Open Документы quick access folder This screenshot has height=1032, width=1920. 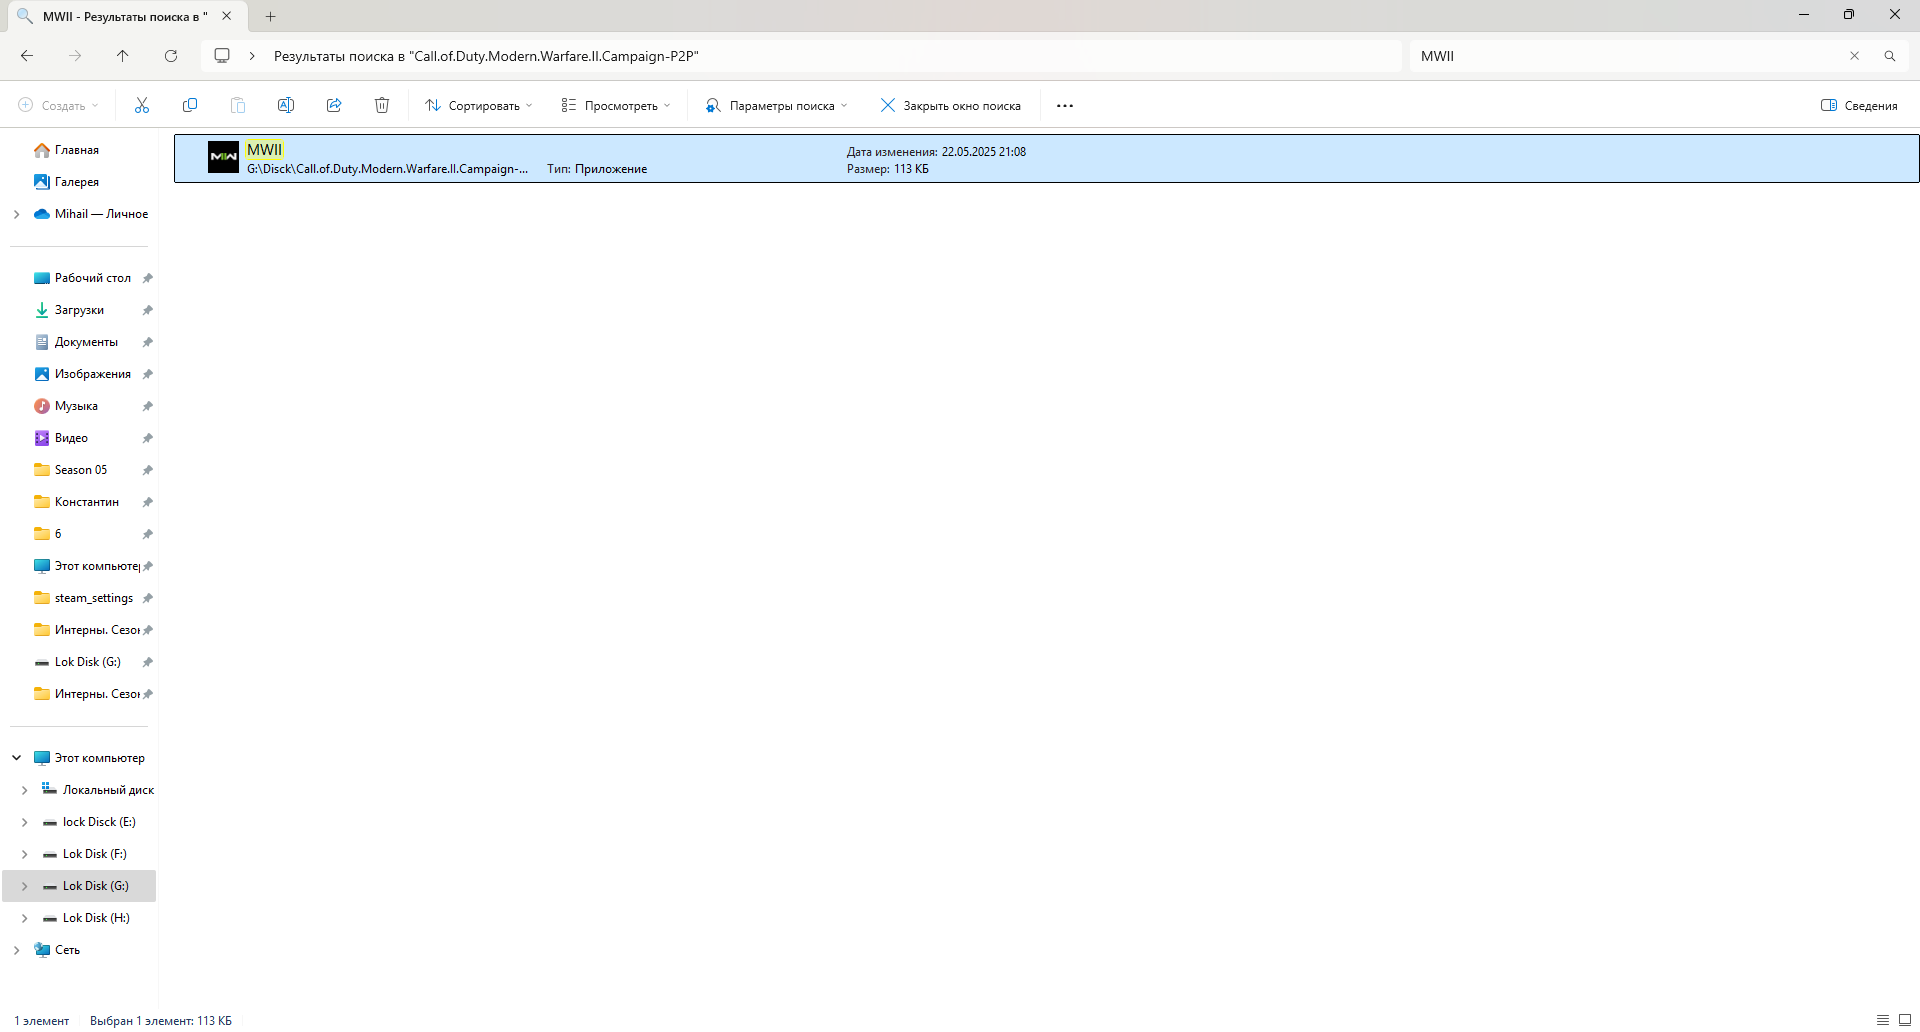(86, 342)
